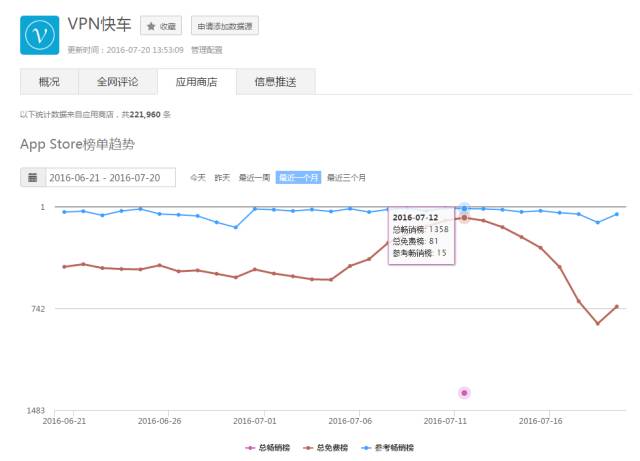Viewport: 640px width, 461px height.
Task: Click the star 收藏 favorite button
Action: [x=161, y=26]
